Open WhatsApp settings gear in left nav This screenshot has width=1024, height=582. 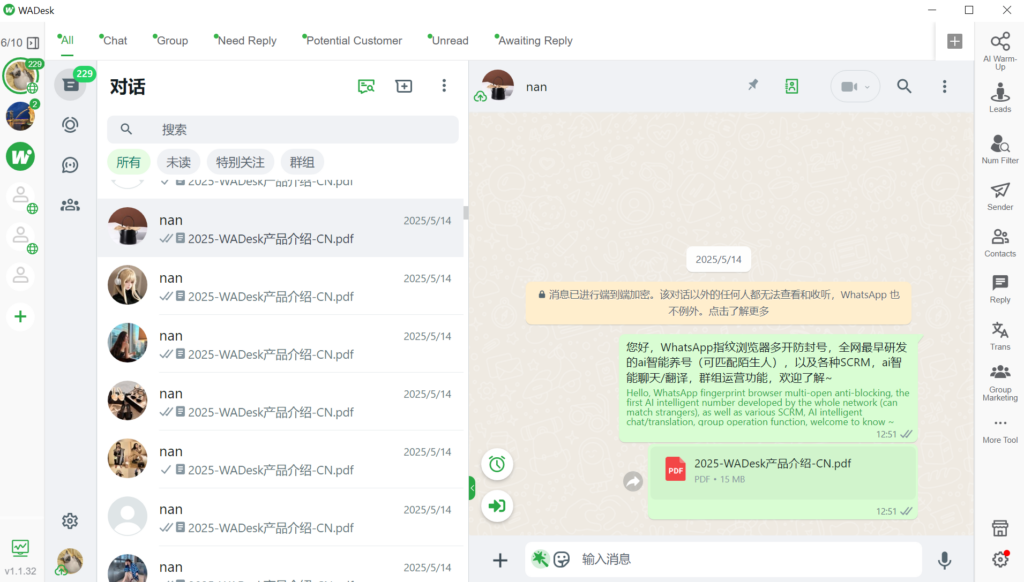(70, 521)
